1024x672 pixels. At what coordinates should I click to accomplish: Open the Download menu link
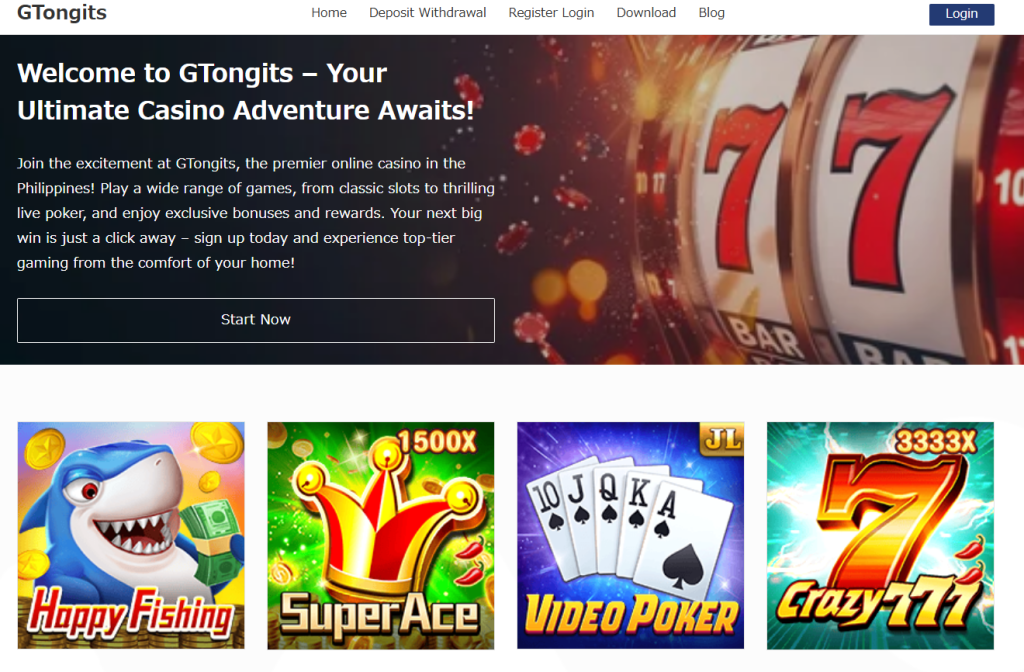coord(647,12)
